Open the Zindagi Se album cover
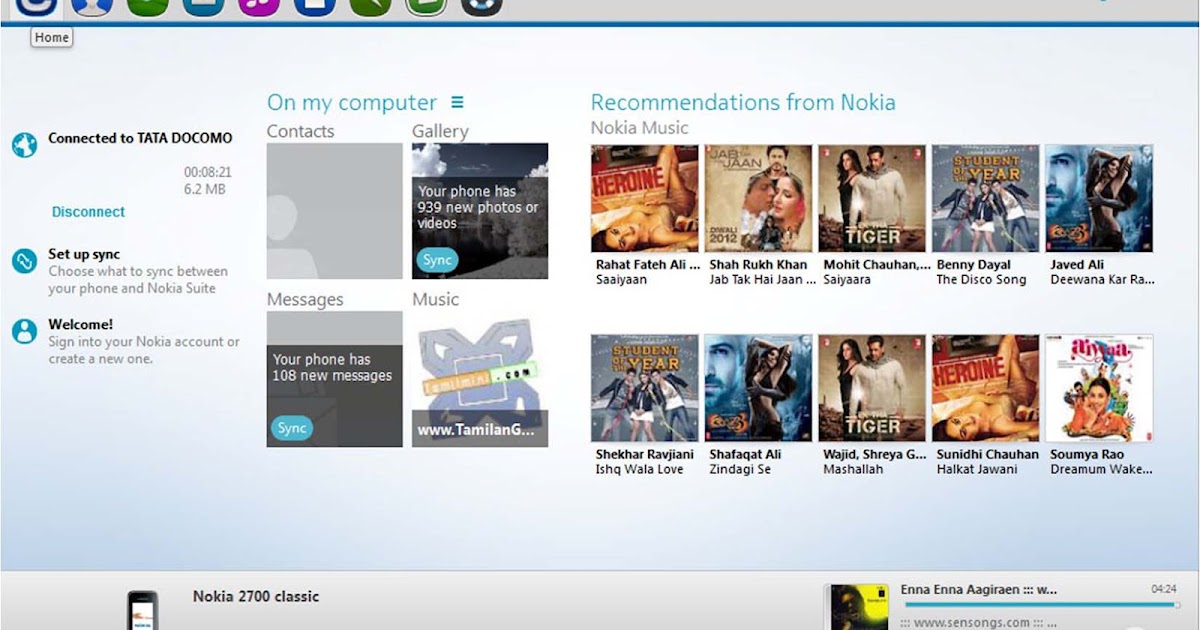The width and height of the screenshot is (1200, 630). pyautogui.click(x=758, y=388)
